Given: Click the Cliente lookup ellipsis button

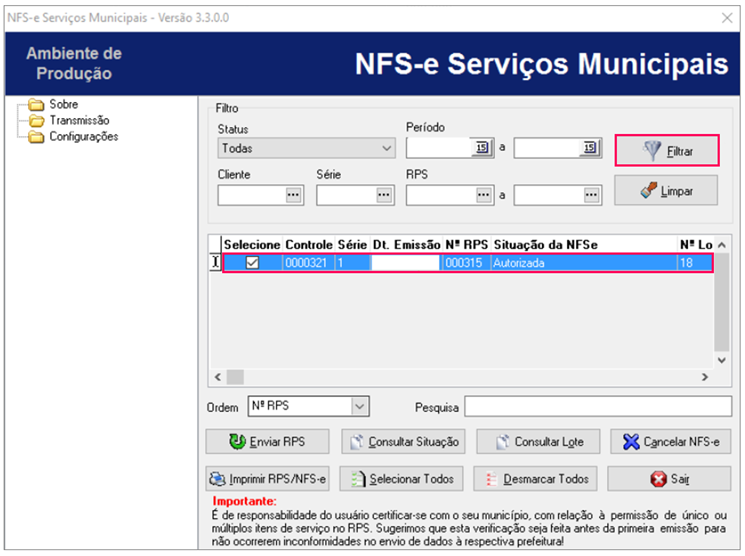Looking at the screenshot, I should pyautogui.click(x=293, y=195).
